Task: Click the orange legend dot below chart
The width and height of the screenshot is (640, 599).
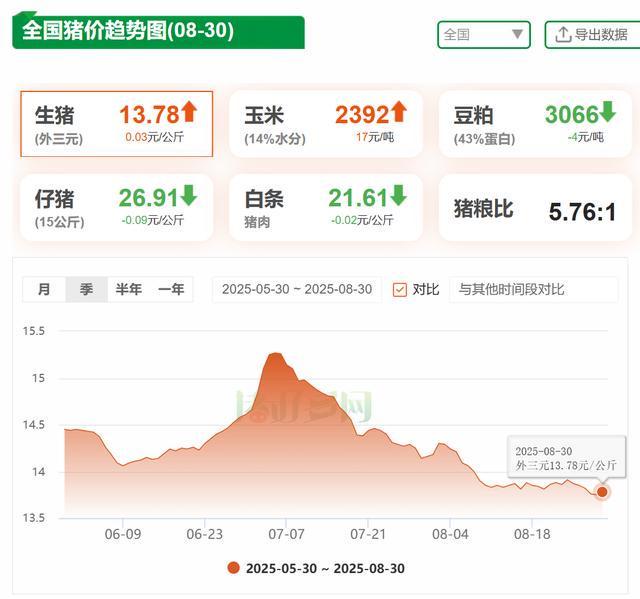Action: coord(234,568)
